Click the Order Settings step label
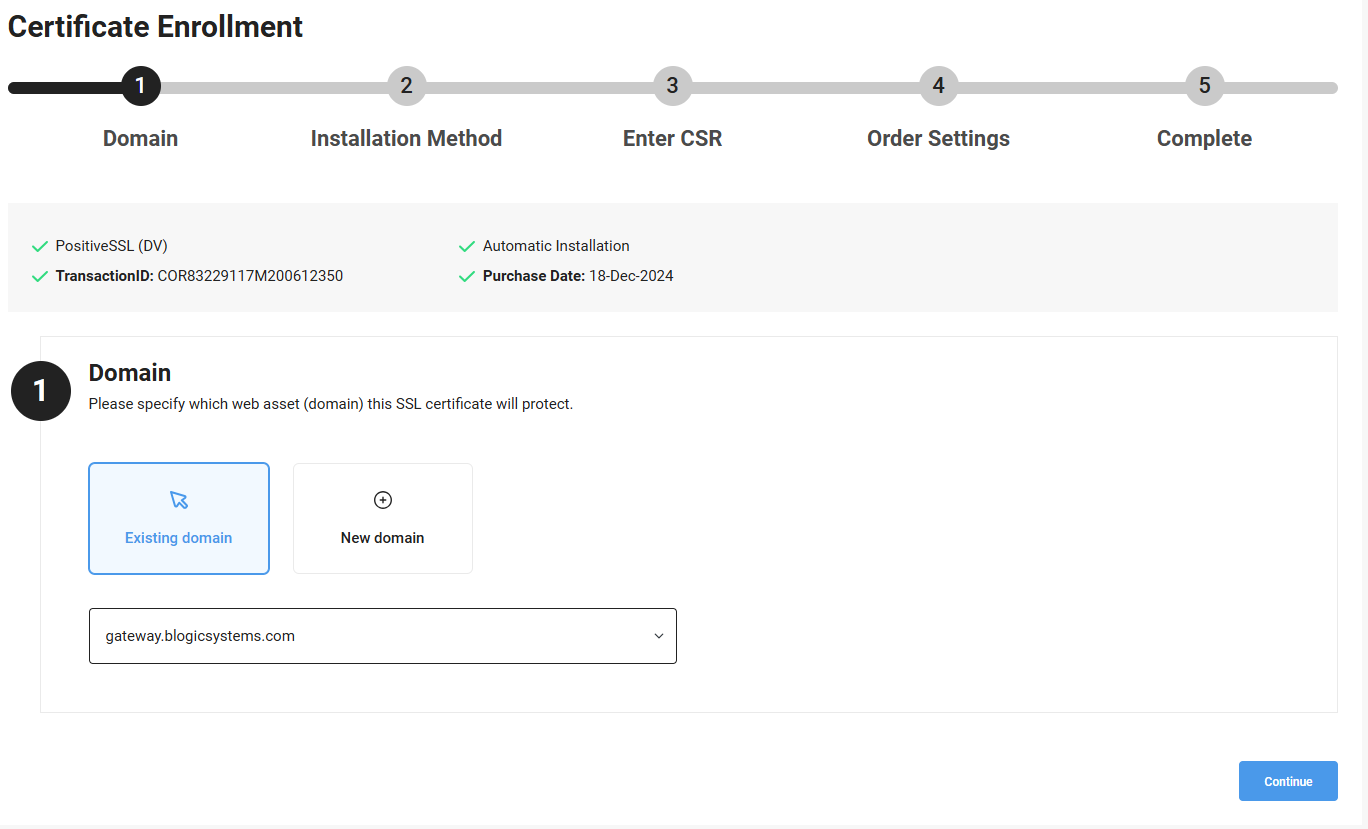This screenshot has height=829, width=1368. point(938,139)
